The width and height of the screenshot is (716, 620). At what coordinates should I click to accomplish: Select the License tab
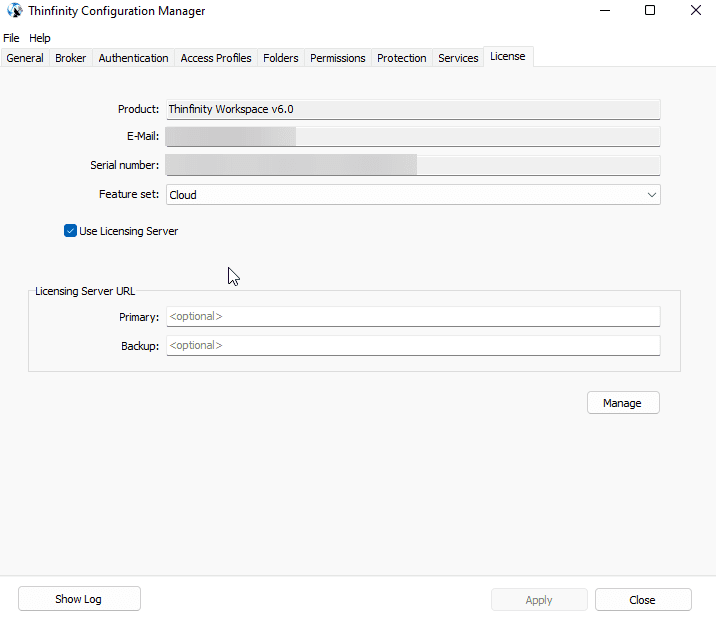(508, 56)
